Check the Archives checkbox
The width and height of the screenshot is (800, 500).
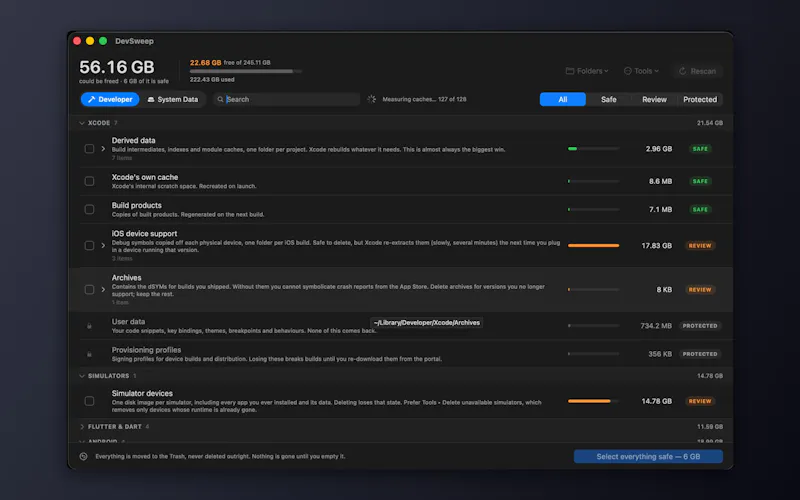pyautogui.click(x=89, y=289)
